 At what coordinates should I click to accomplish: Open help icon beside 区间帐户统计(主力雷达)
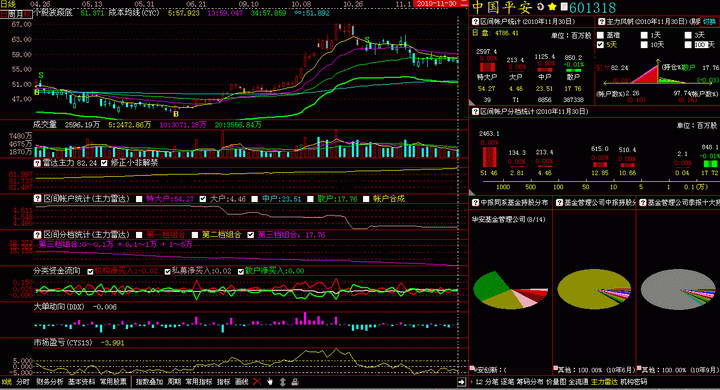click(37, 198)
